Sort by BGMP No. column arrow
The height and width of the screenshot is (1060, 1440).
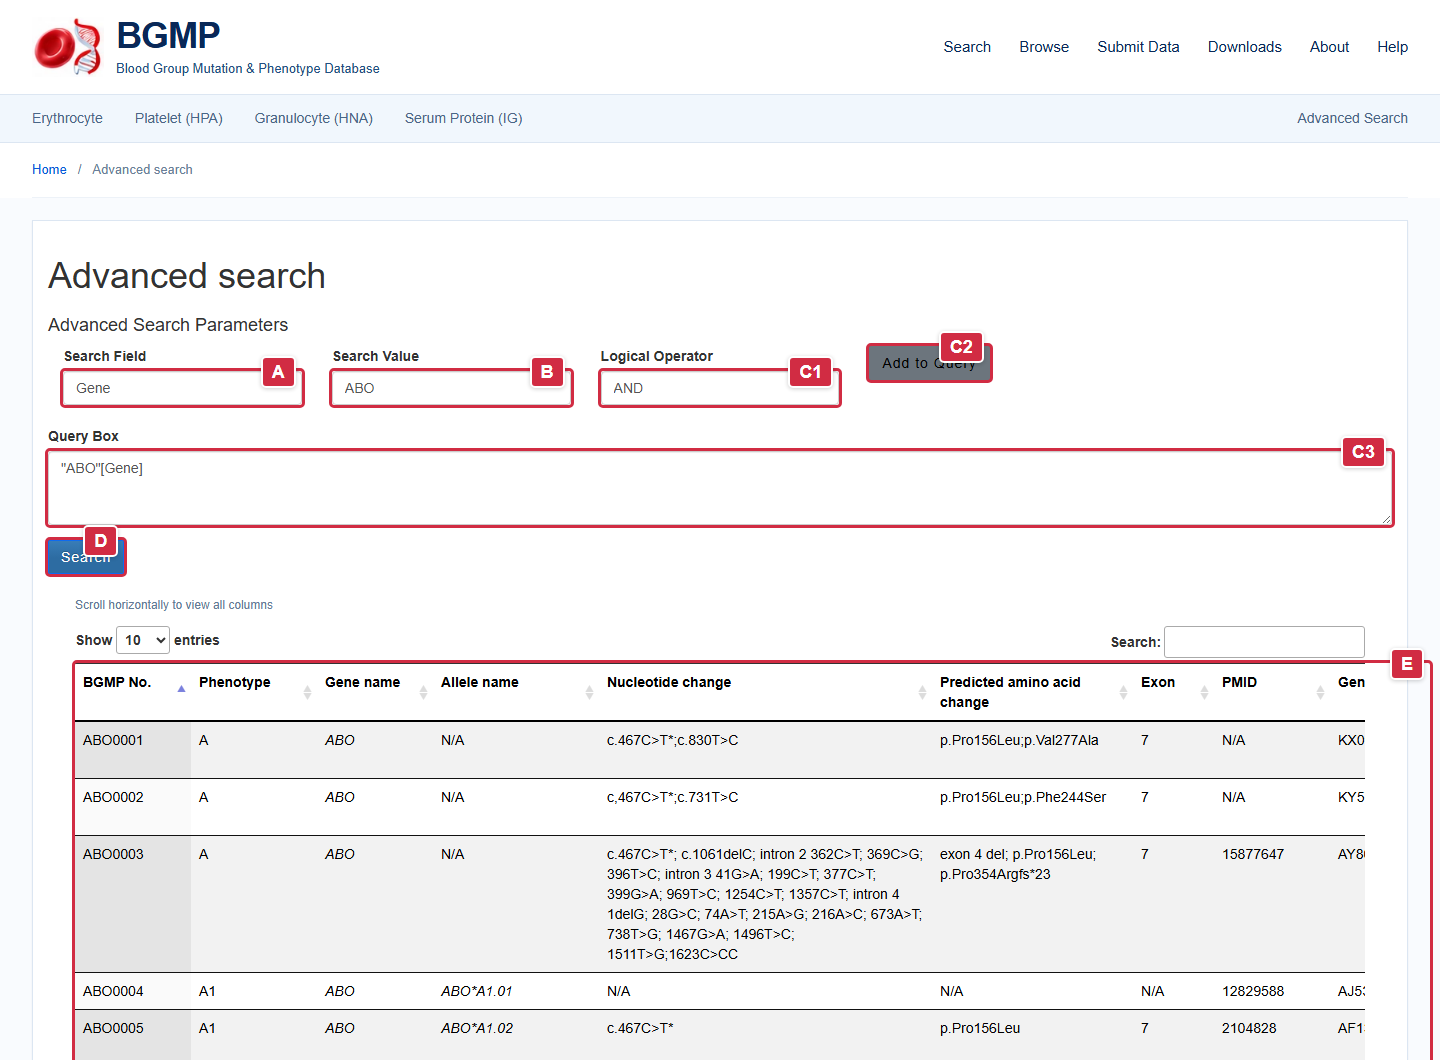click(181, 688)
